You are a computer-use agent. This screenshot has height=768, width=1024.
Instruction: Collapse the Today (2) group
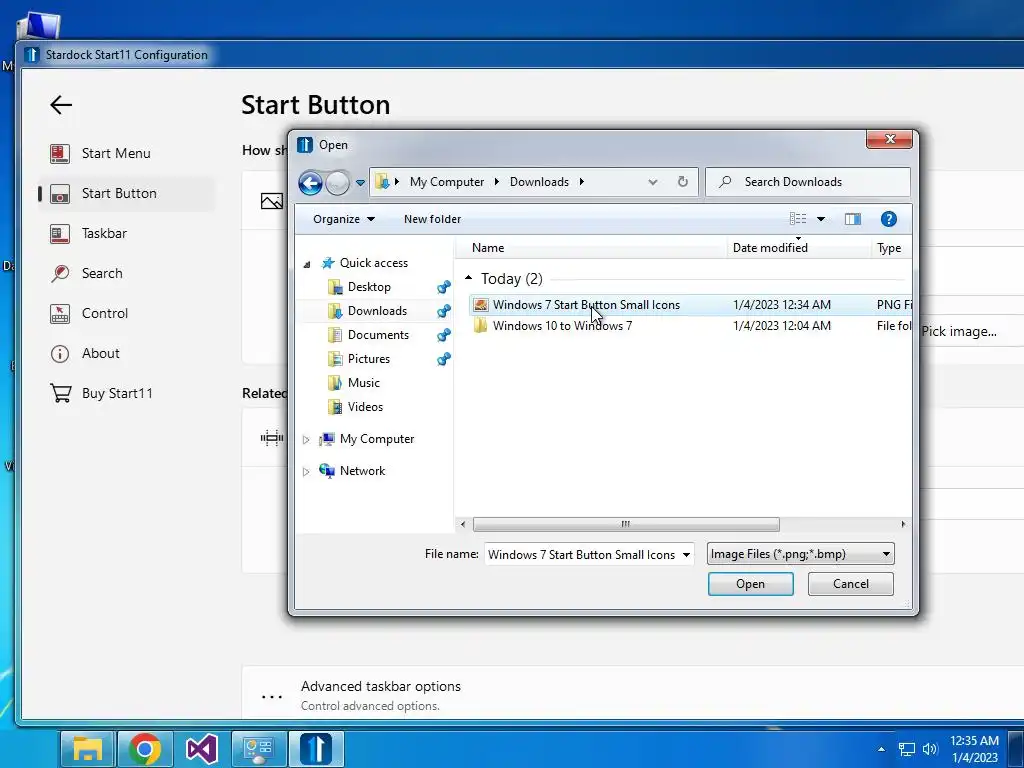tap(468, 278)
